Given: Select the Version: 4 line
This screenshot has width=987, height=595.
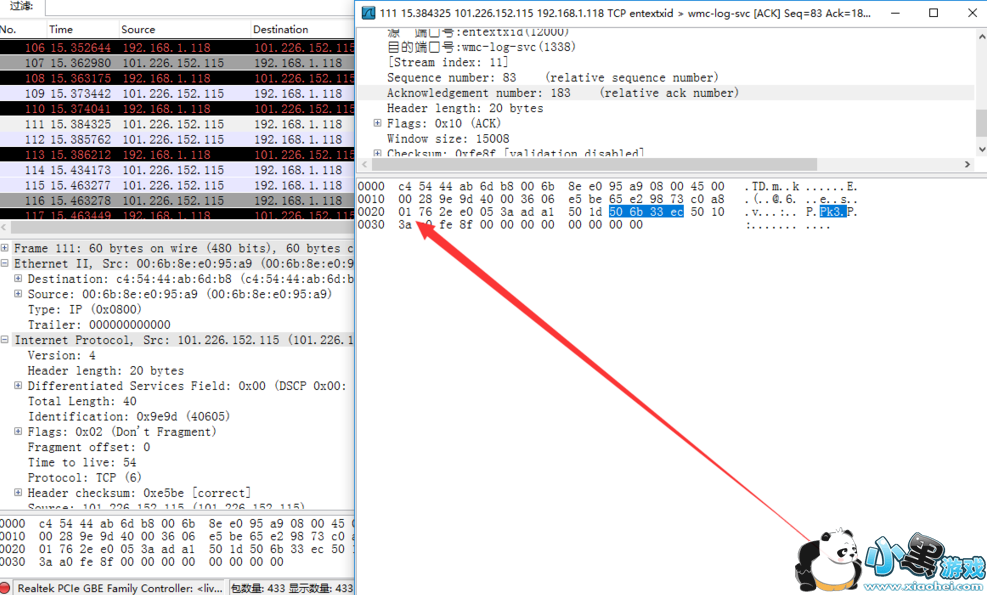Looking at the screenshot, I should pyautogui.click(x=62, y=355).
